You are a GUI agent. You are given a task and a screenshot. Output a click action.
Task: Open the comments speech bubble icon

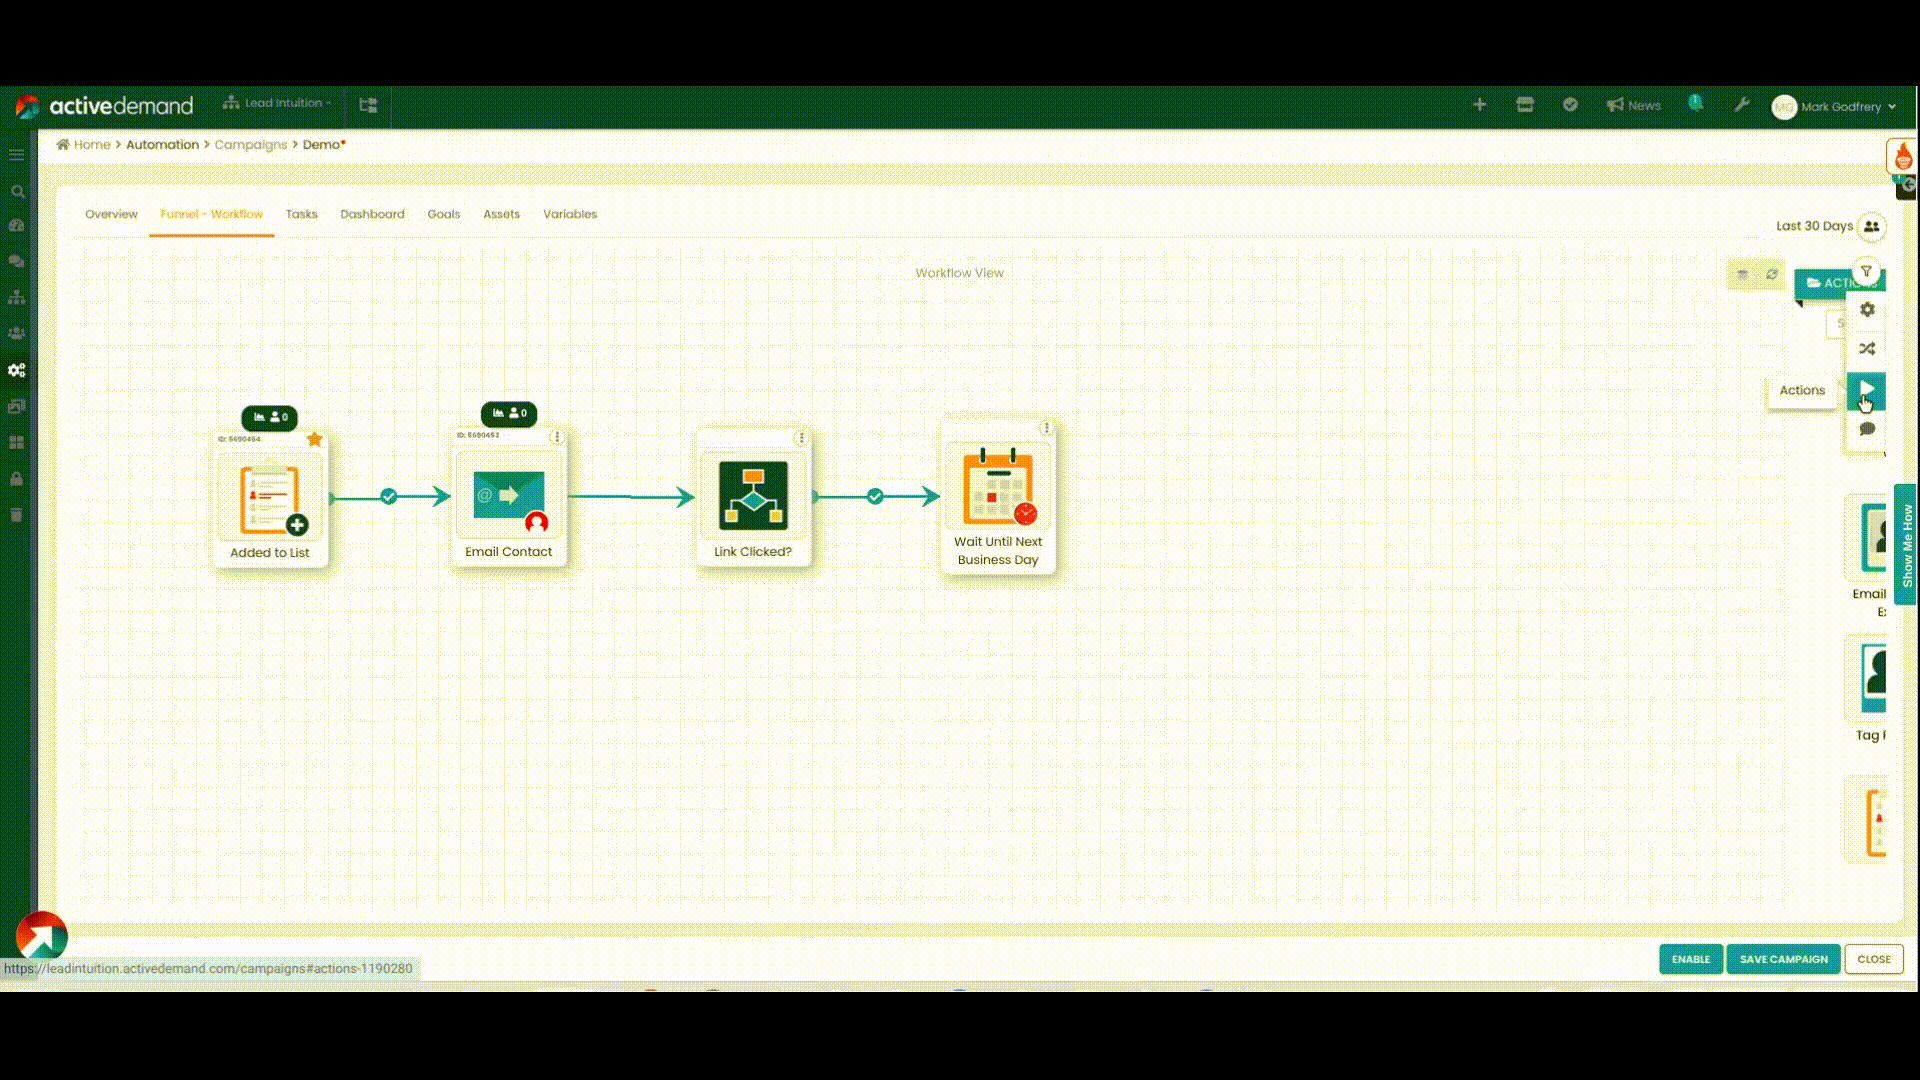tap(1867, 429)
